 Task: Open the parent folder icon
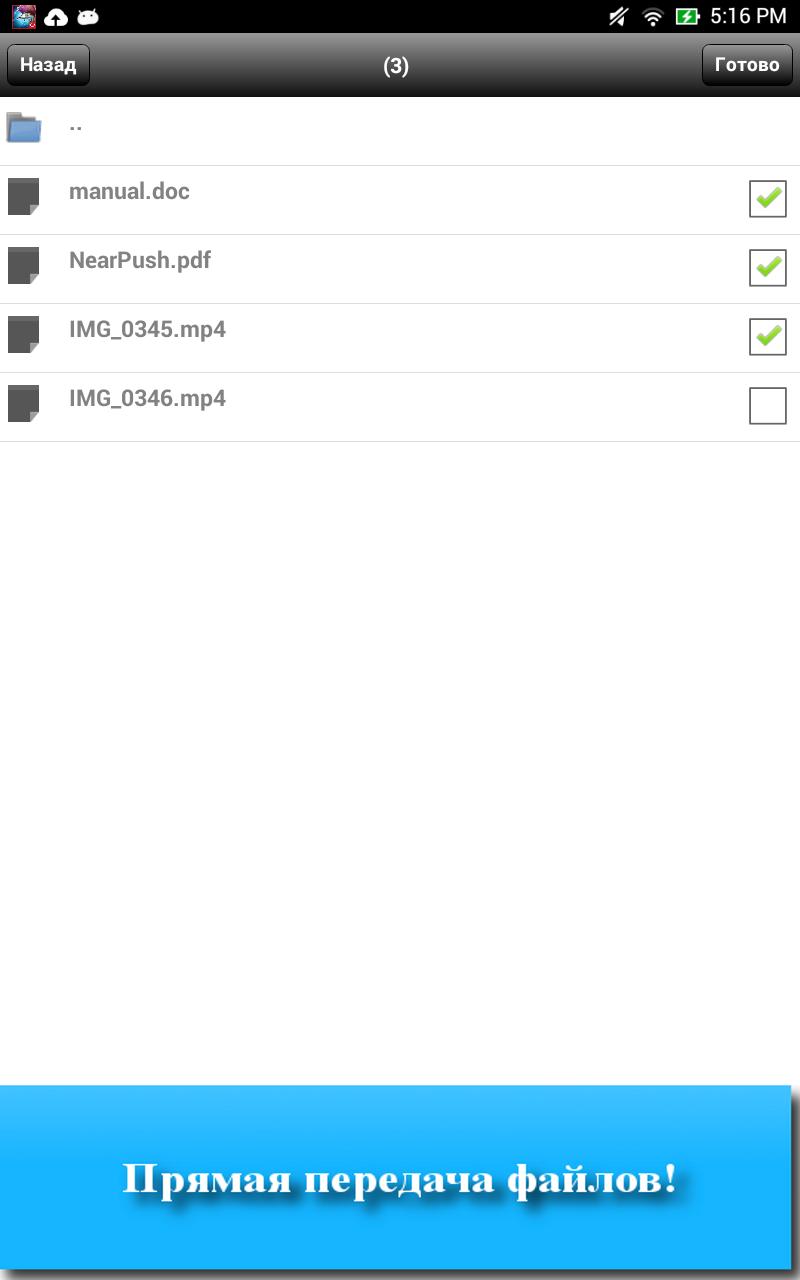(x=23, y=127)
